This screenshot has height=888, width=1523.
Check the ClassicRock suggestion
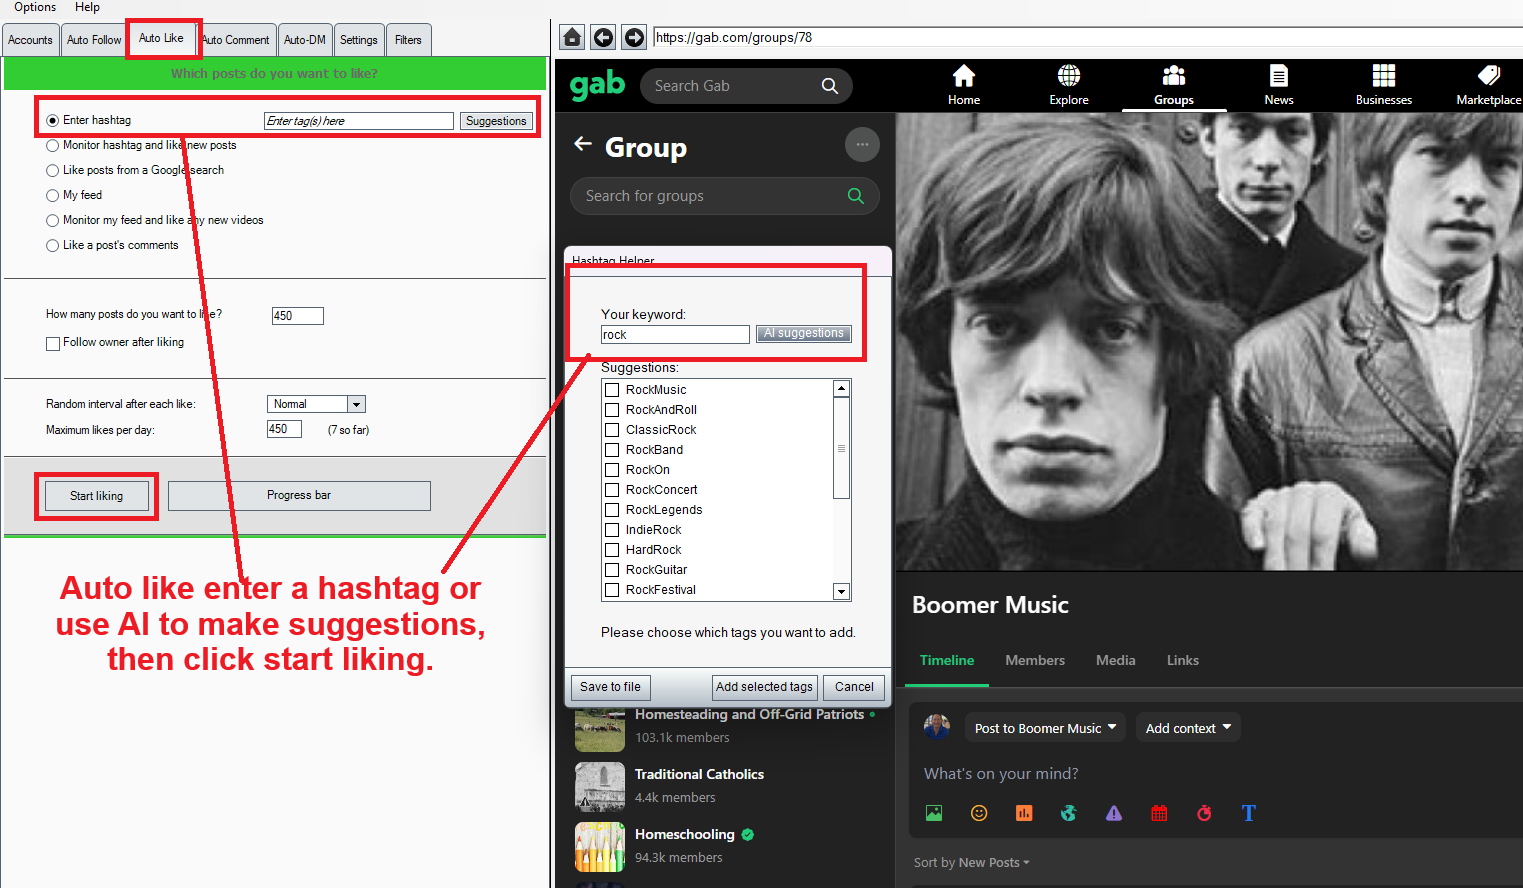[612, 430]
